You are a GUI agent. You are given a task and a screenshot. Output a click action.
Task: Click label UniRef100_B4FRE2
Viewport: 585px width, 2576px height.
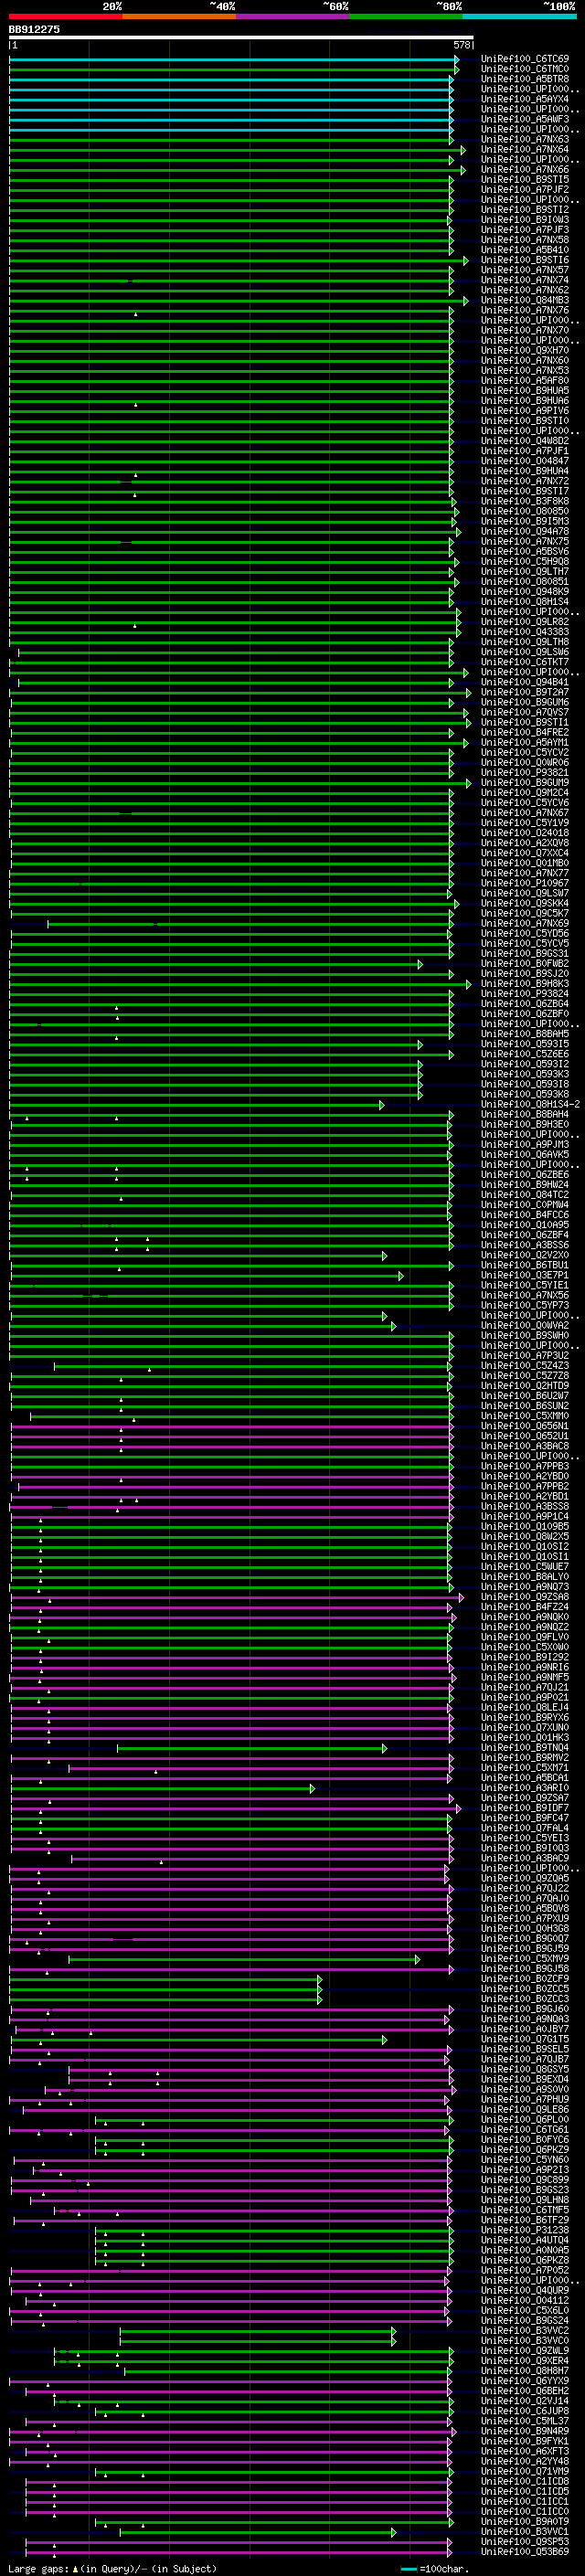click(525, 733)
